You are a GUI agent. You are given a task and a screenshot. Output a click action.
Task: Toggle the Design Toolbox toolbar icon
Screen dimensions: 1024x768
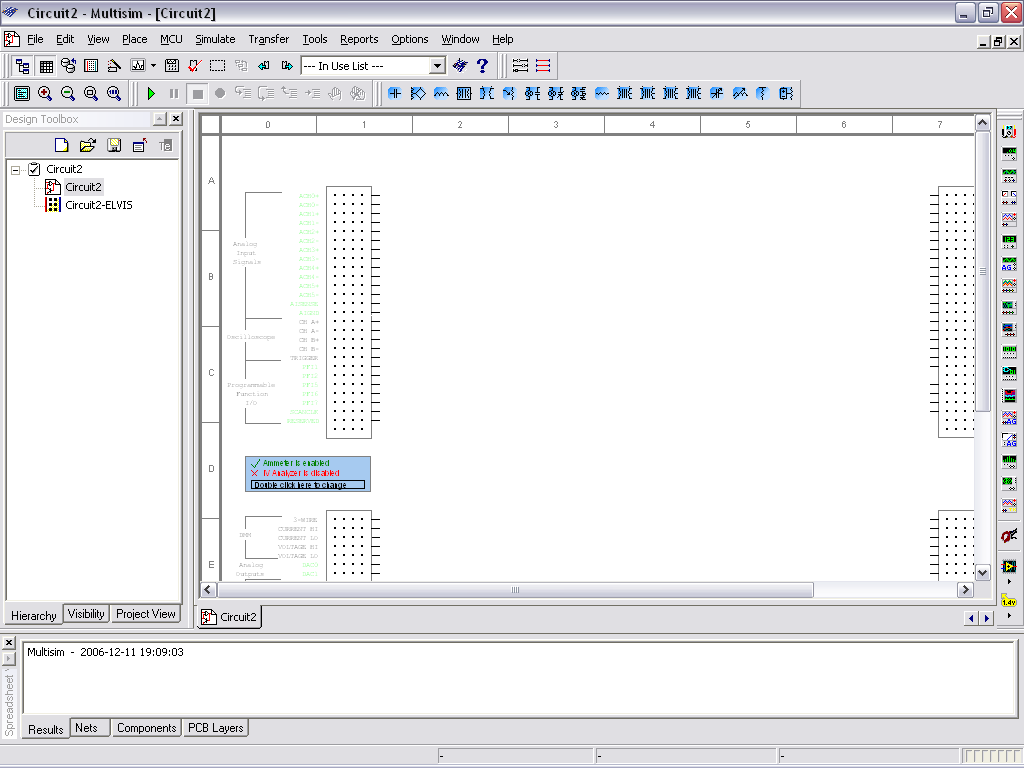point(22,66)
